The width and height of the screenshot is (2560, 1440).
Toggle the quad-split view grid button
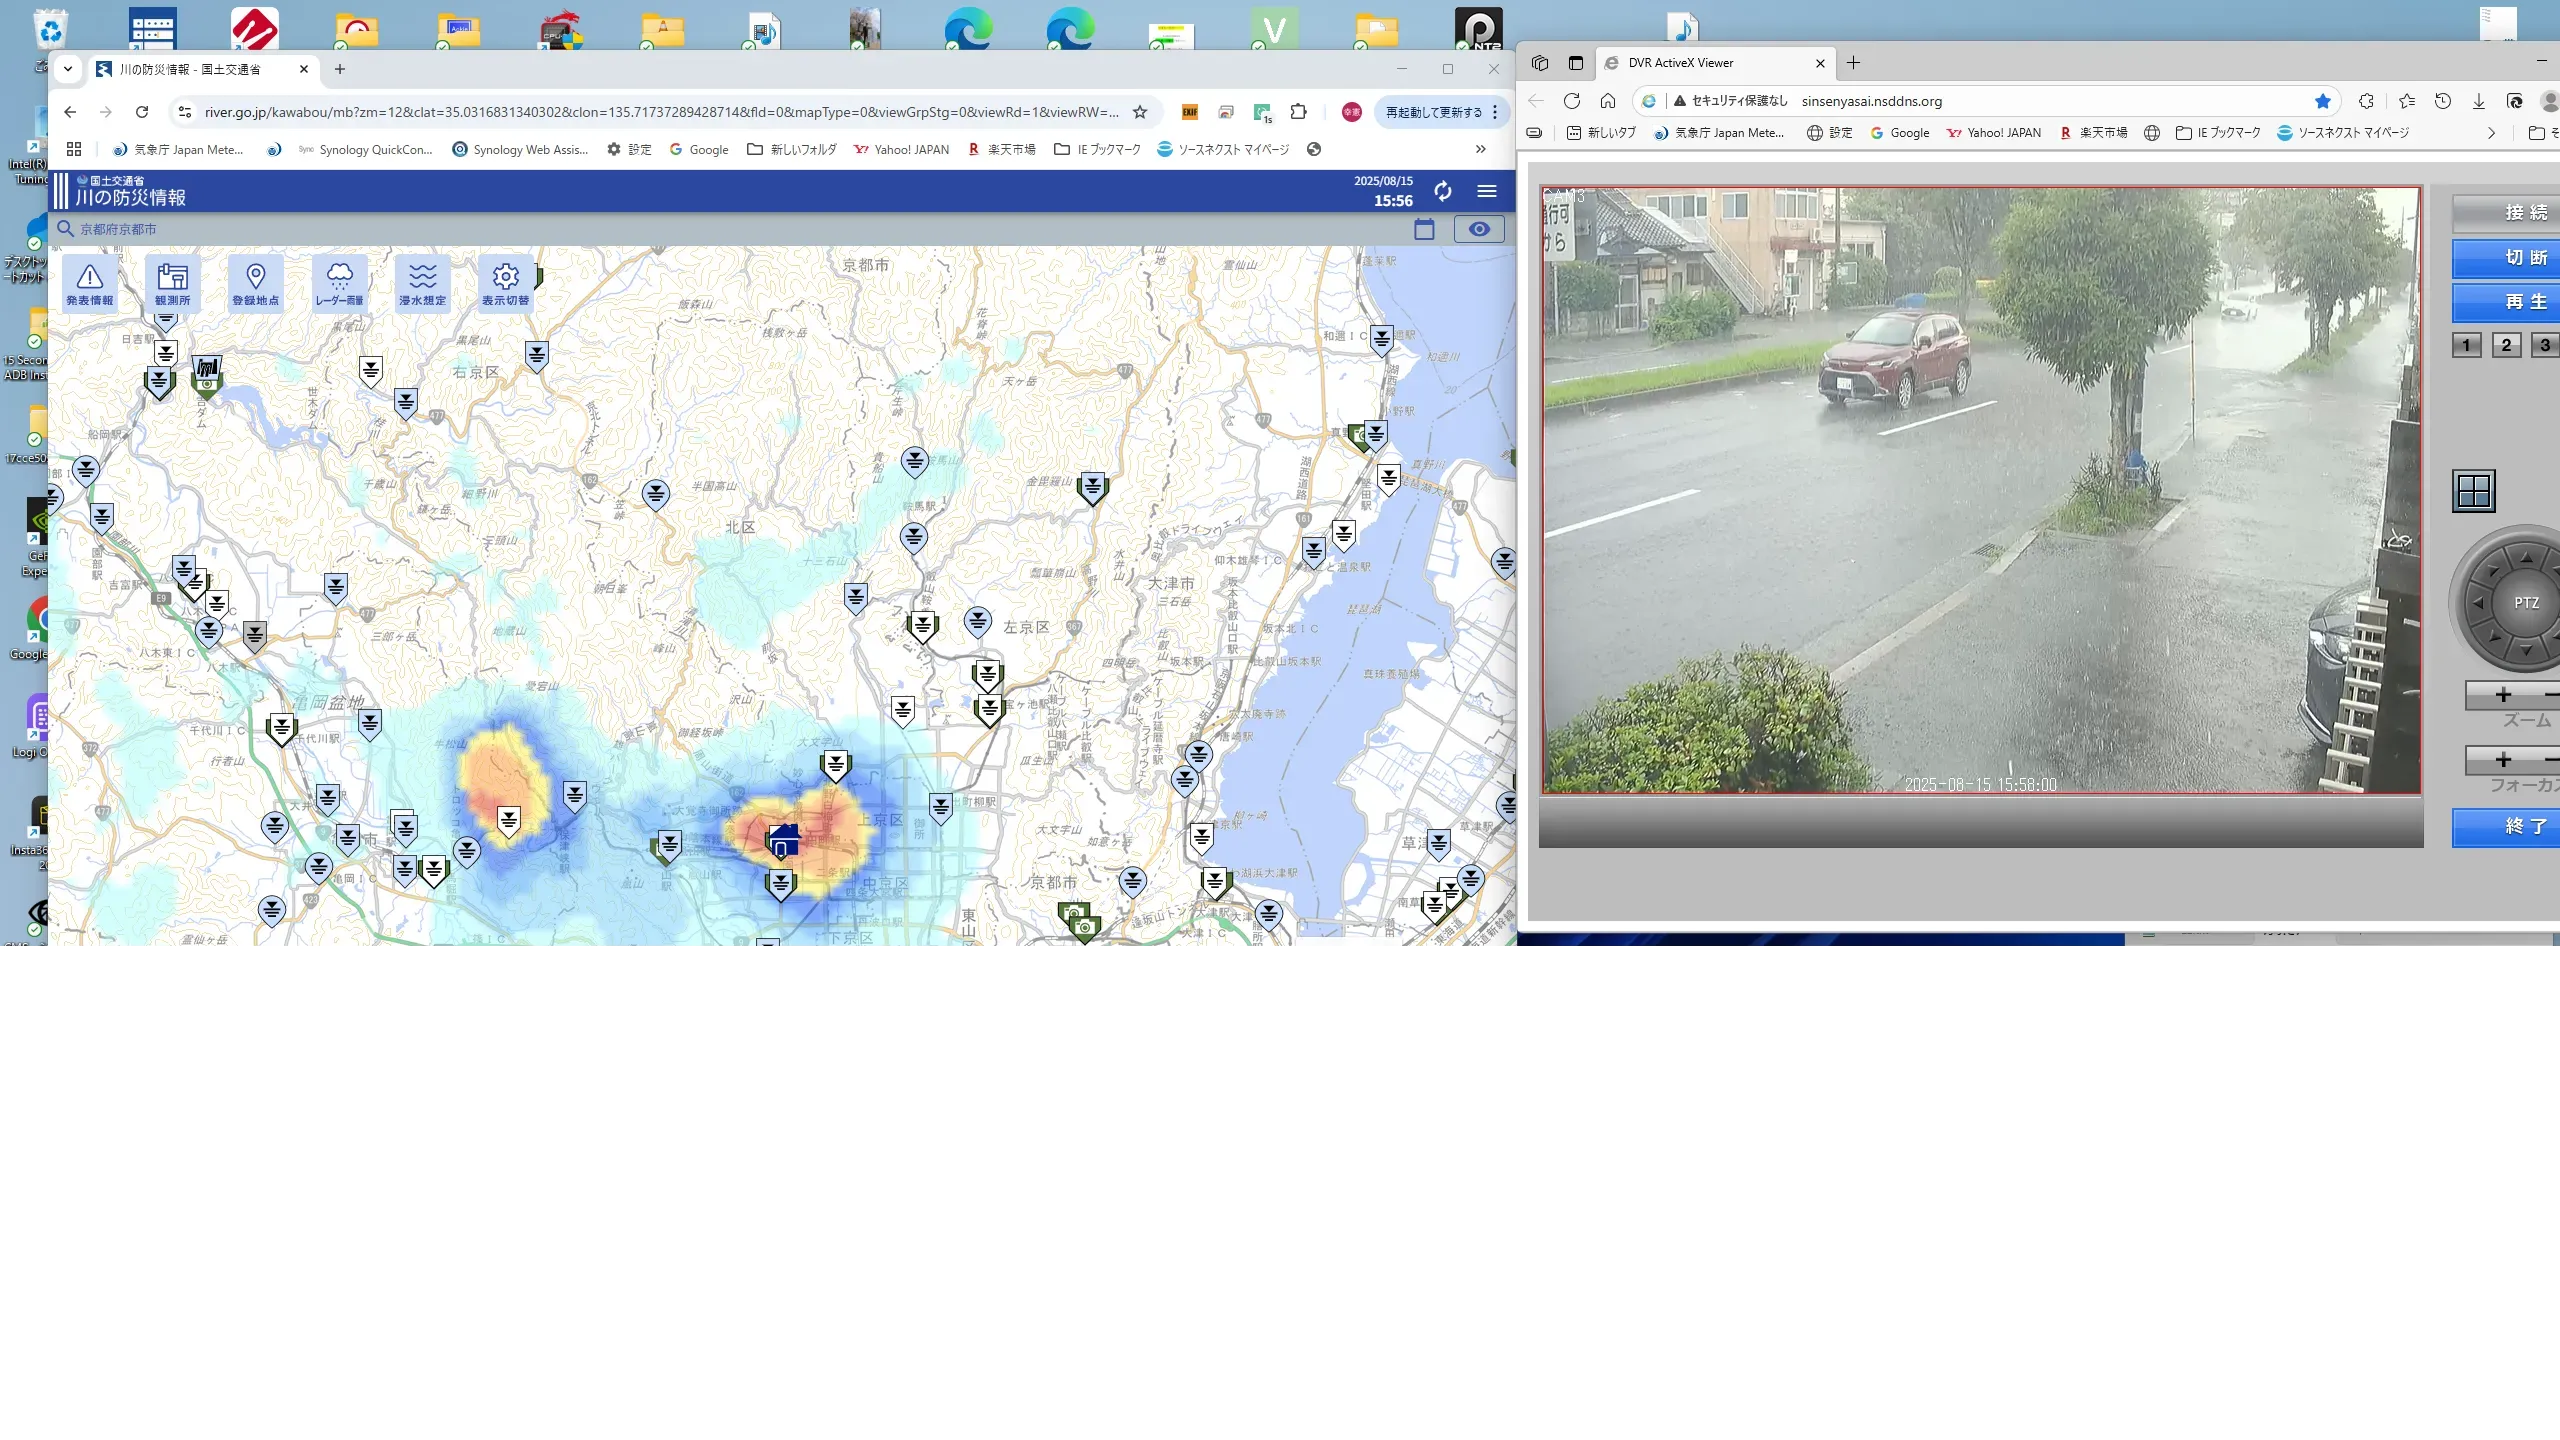[2473, 491]
